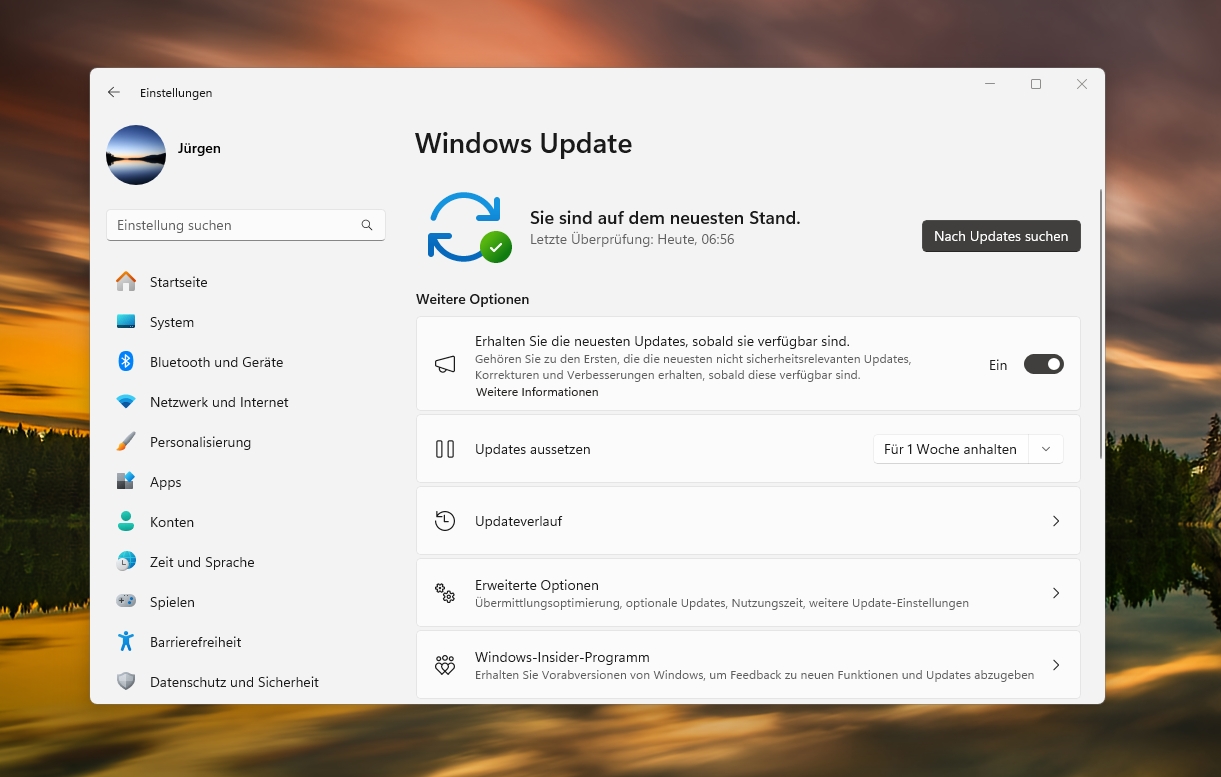Click 'Letzte Überprüfung: Heute, 06:56' text

pos(632,240)
